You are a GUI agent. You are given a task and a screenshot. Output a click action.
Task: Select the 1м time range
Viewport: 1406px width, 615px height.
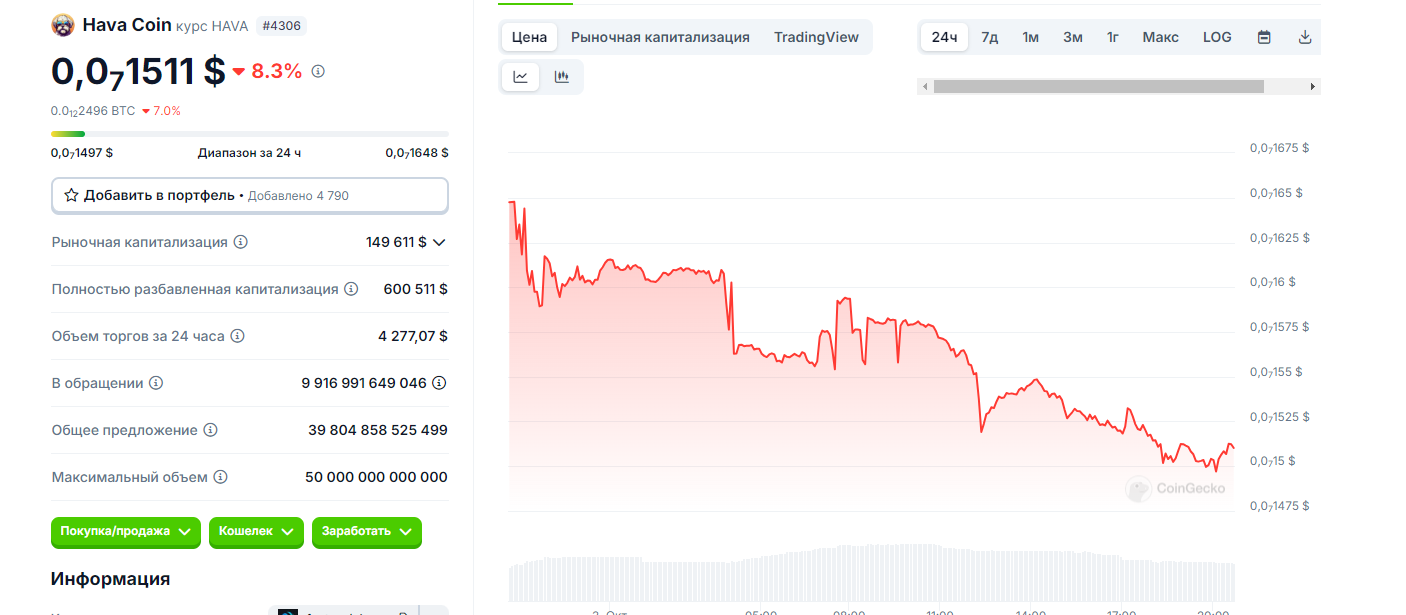1030,37
